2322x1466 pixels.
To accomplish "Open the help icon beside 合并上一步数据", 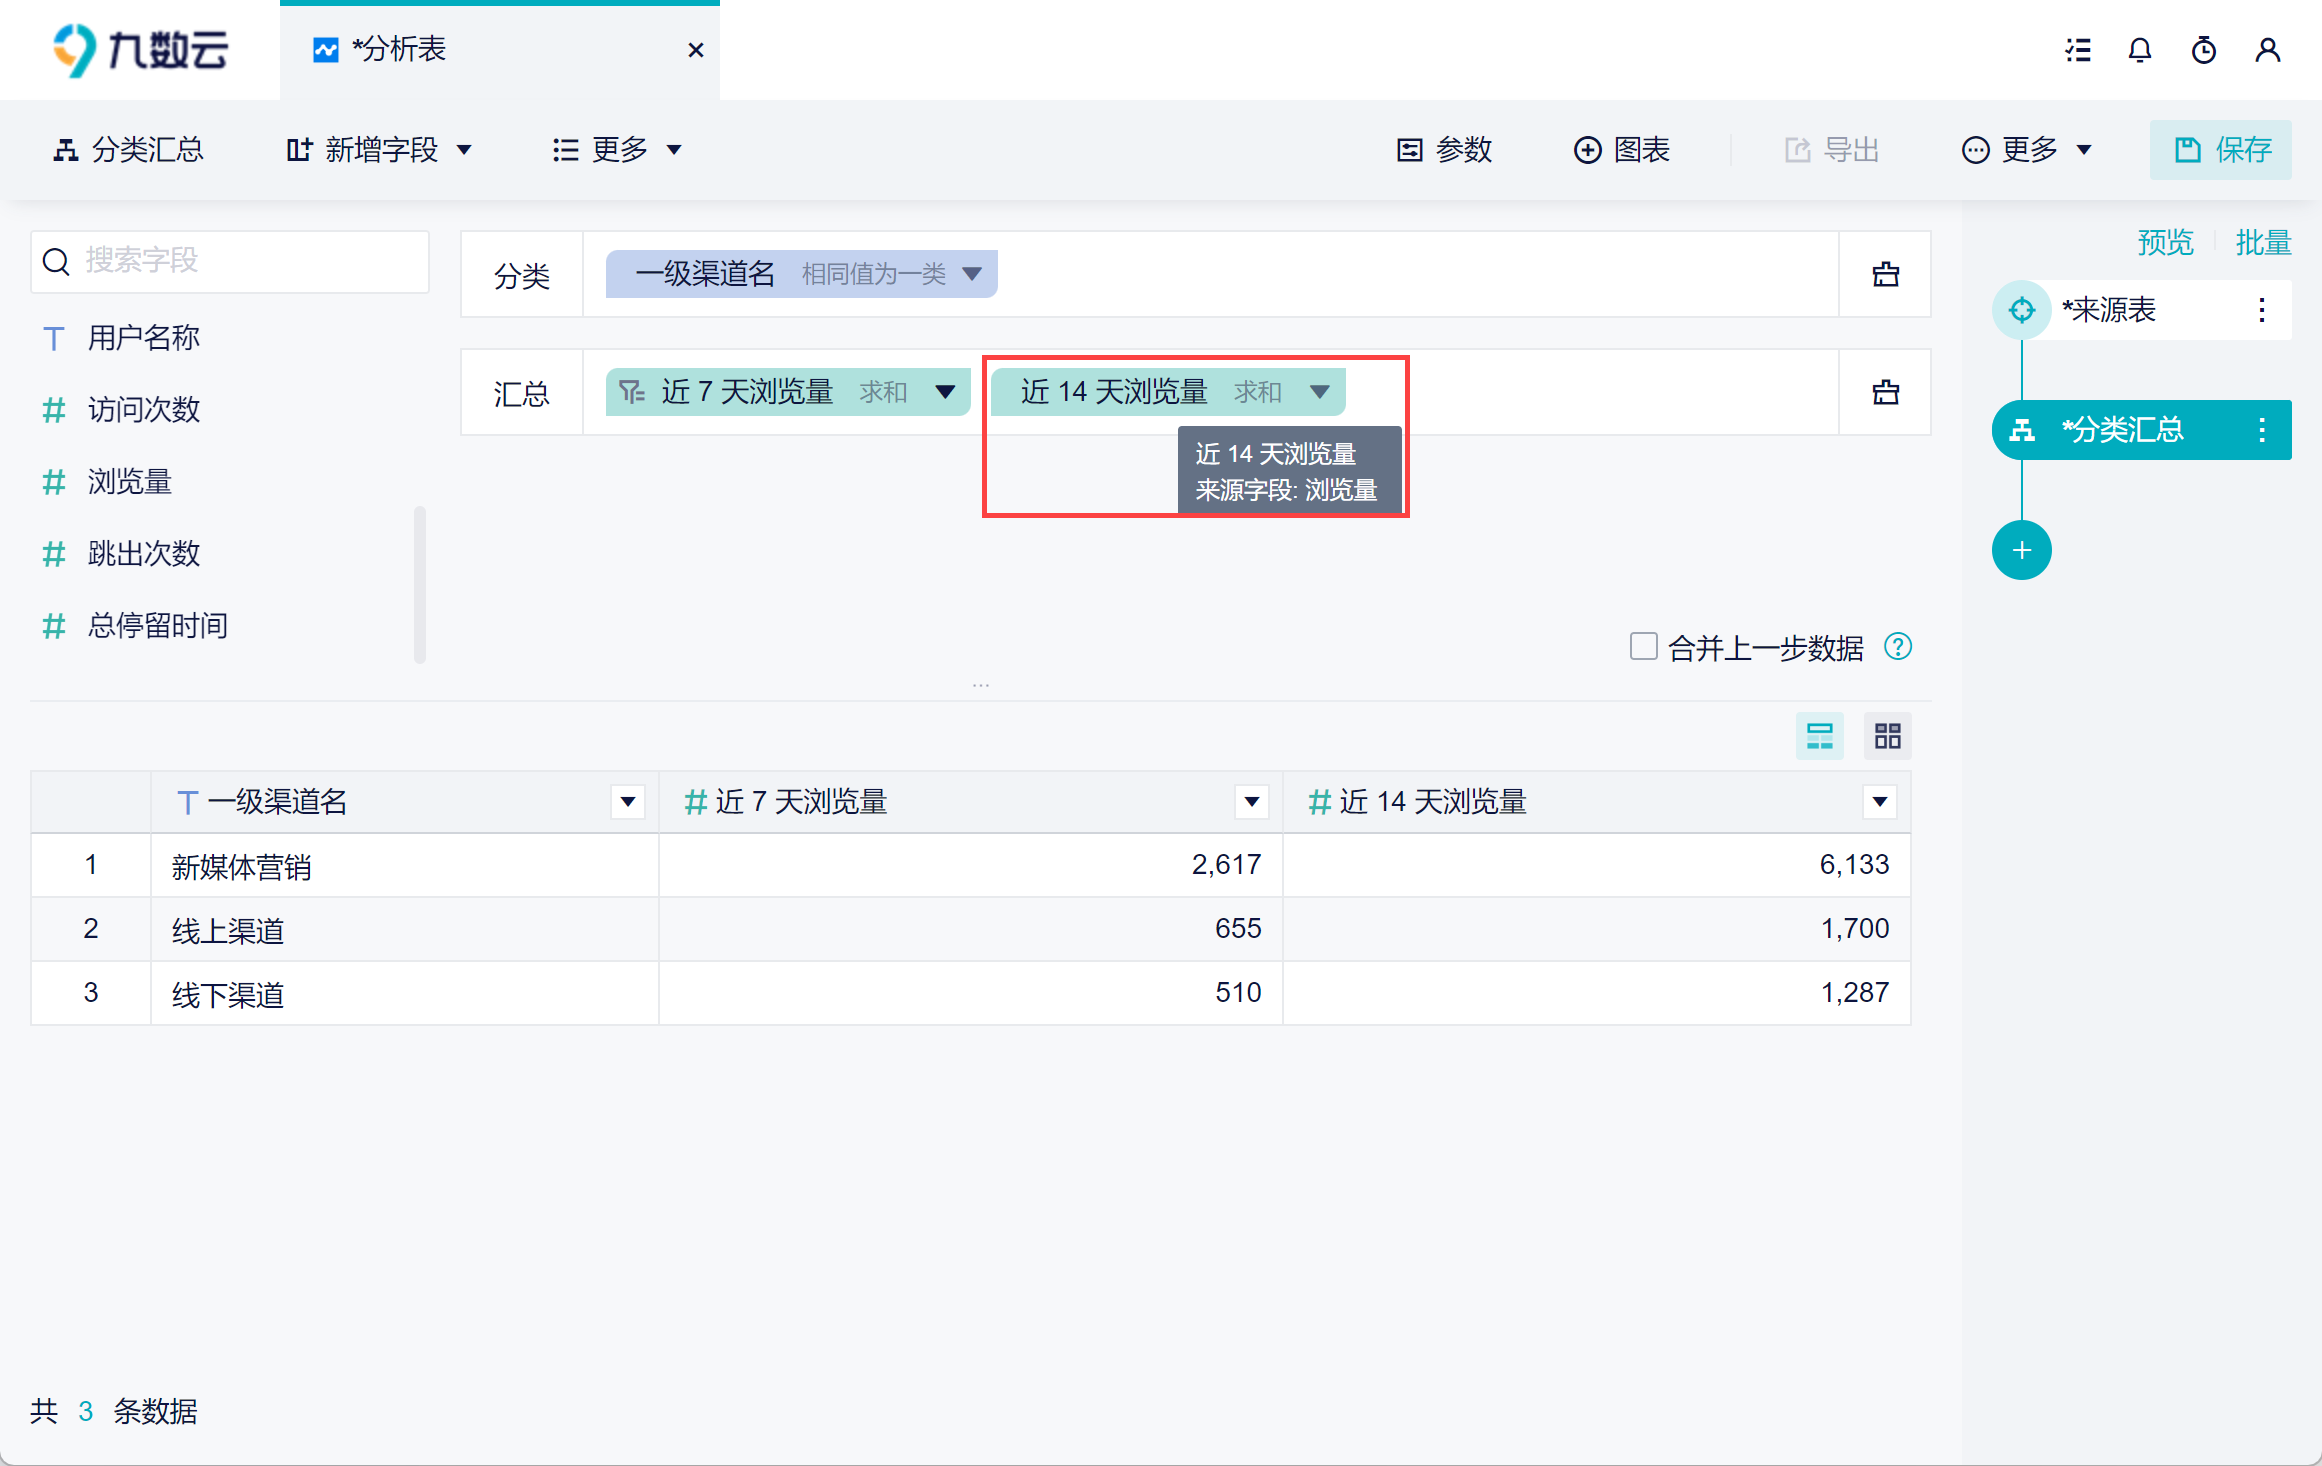I will pos(1897,647).
